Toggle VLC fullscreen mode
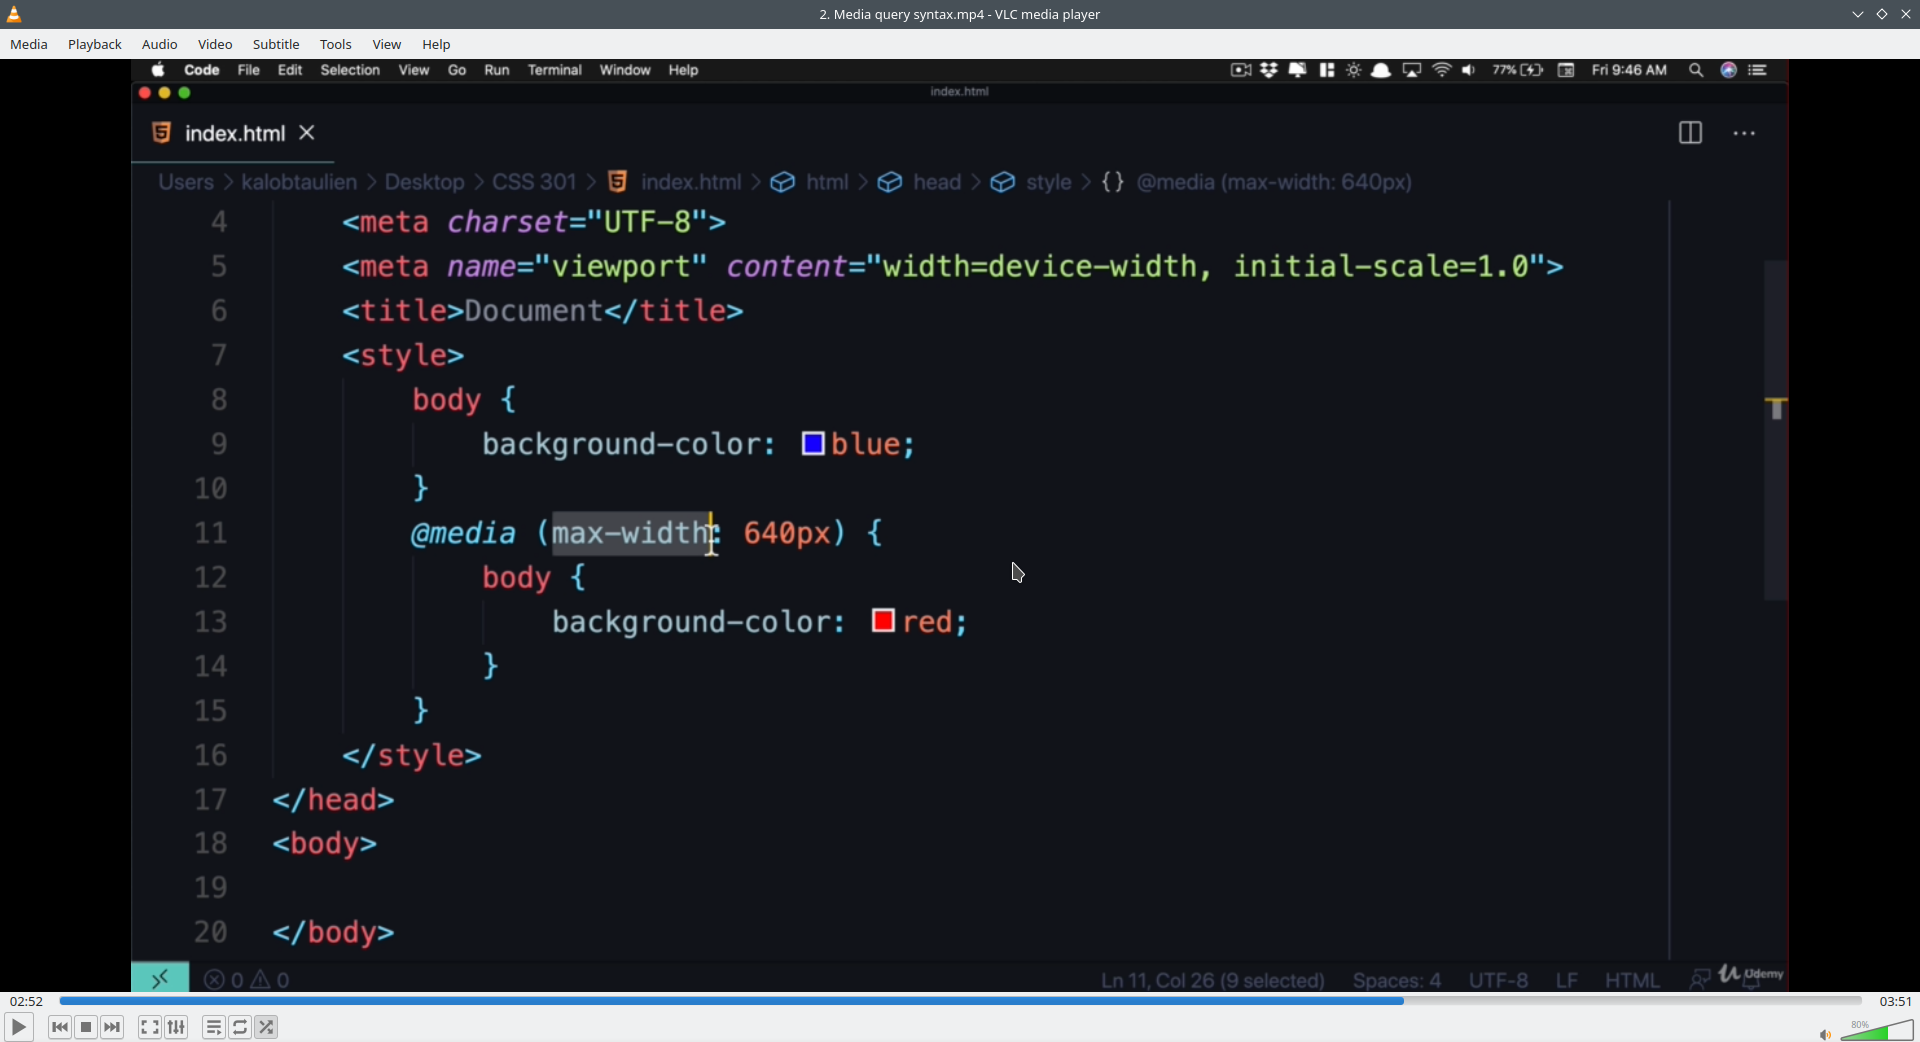The height and width of the screenshot is (1042, 1920). click(x=150, y=1027)
